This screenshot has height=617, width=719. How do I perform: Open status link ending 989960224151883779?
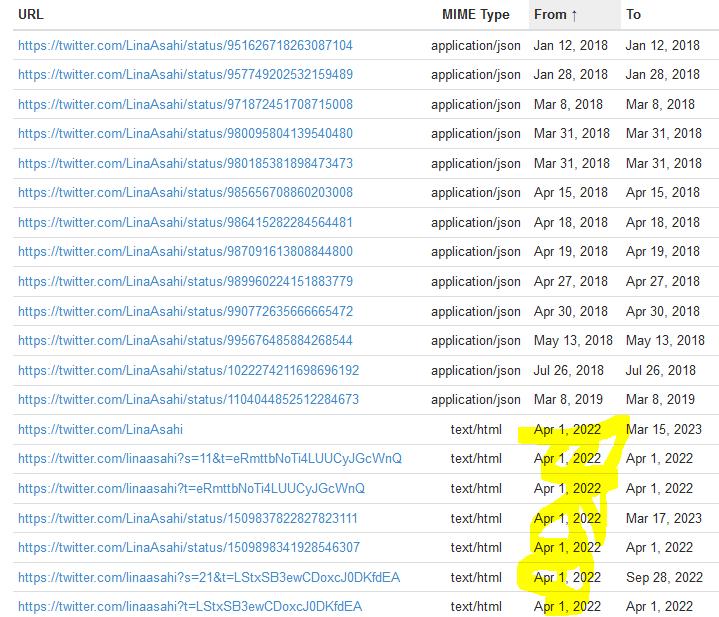[x=185, y=281]
